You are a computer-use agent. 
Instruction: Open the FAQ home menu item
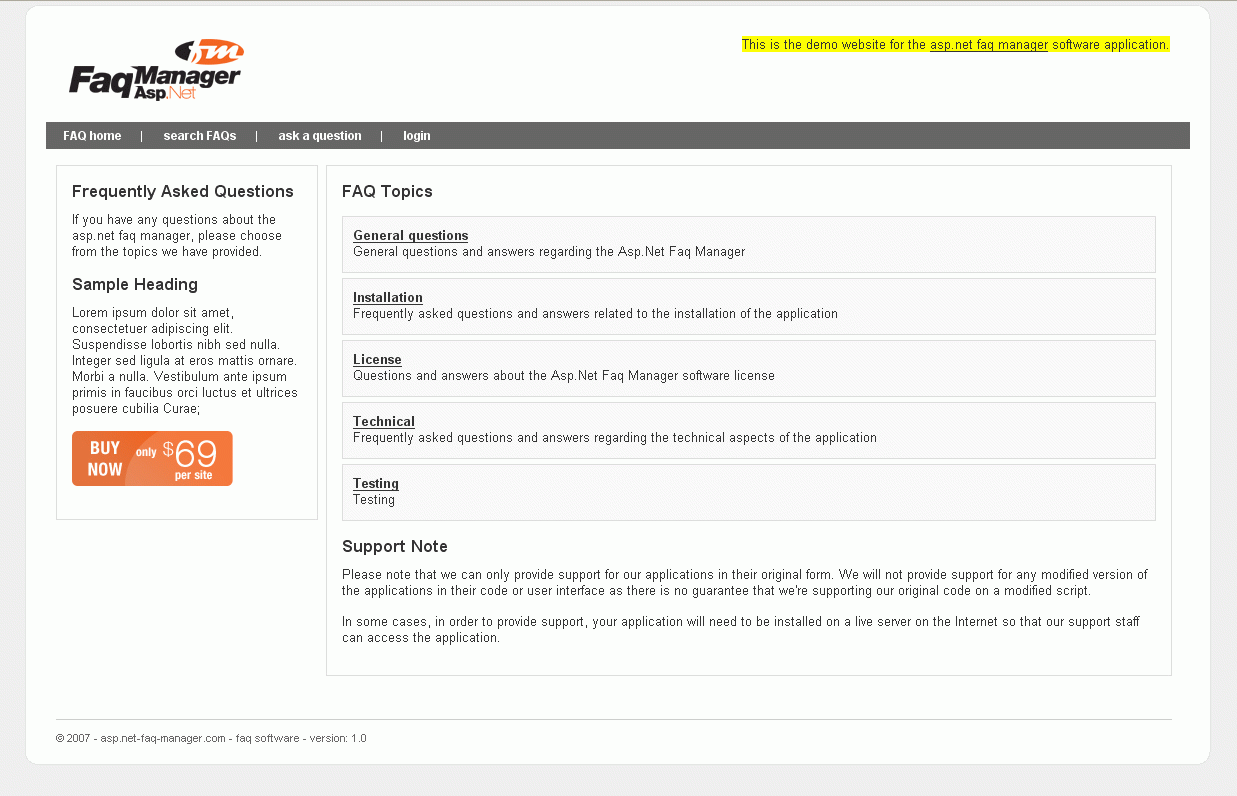[x=92, y=136]
